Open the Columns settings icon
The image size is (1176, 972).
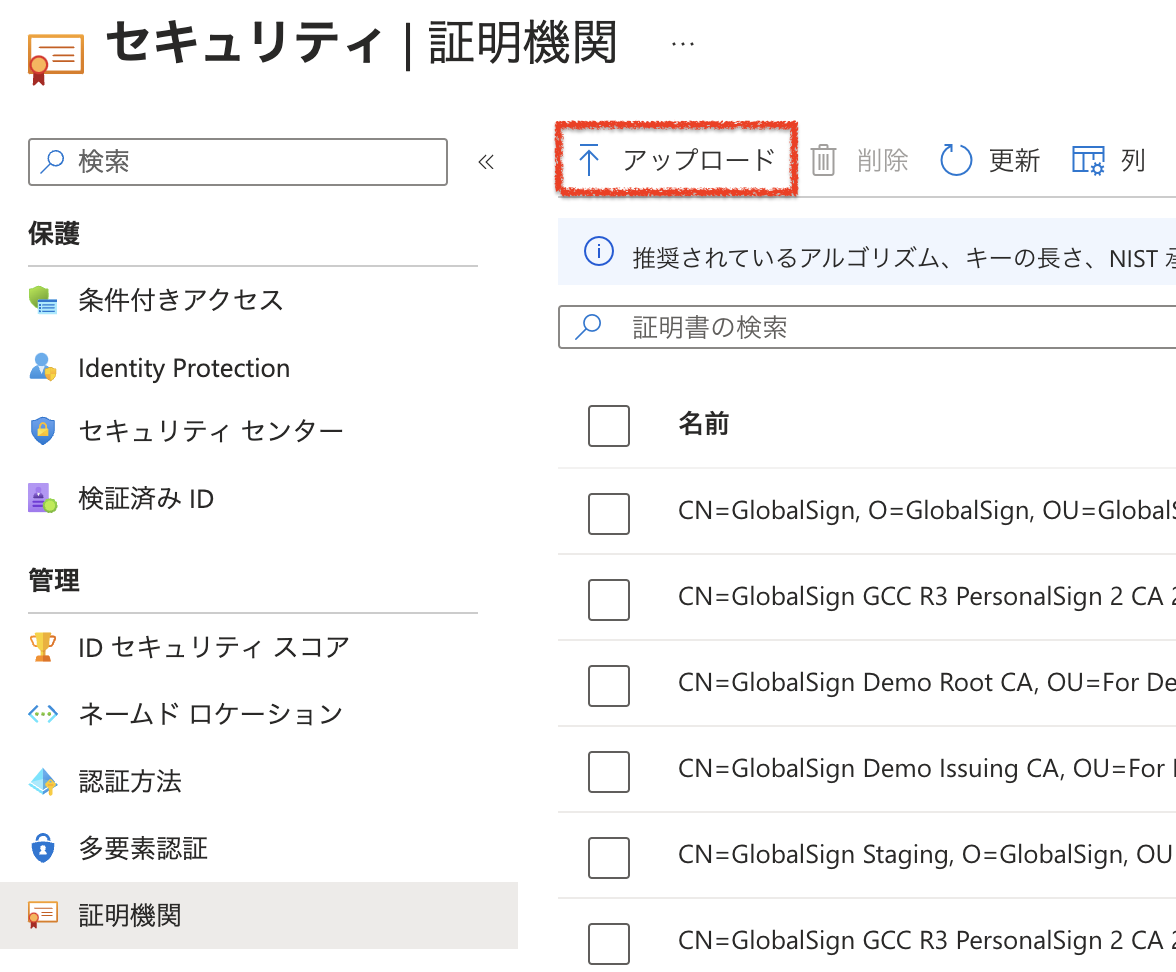(1088, 160)
